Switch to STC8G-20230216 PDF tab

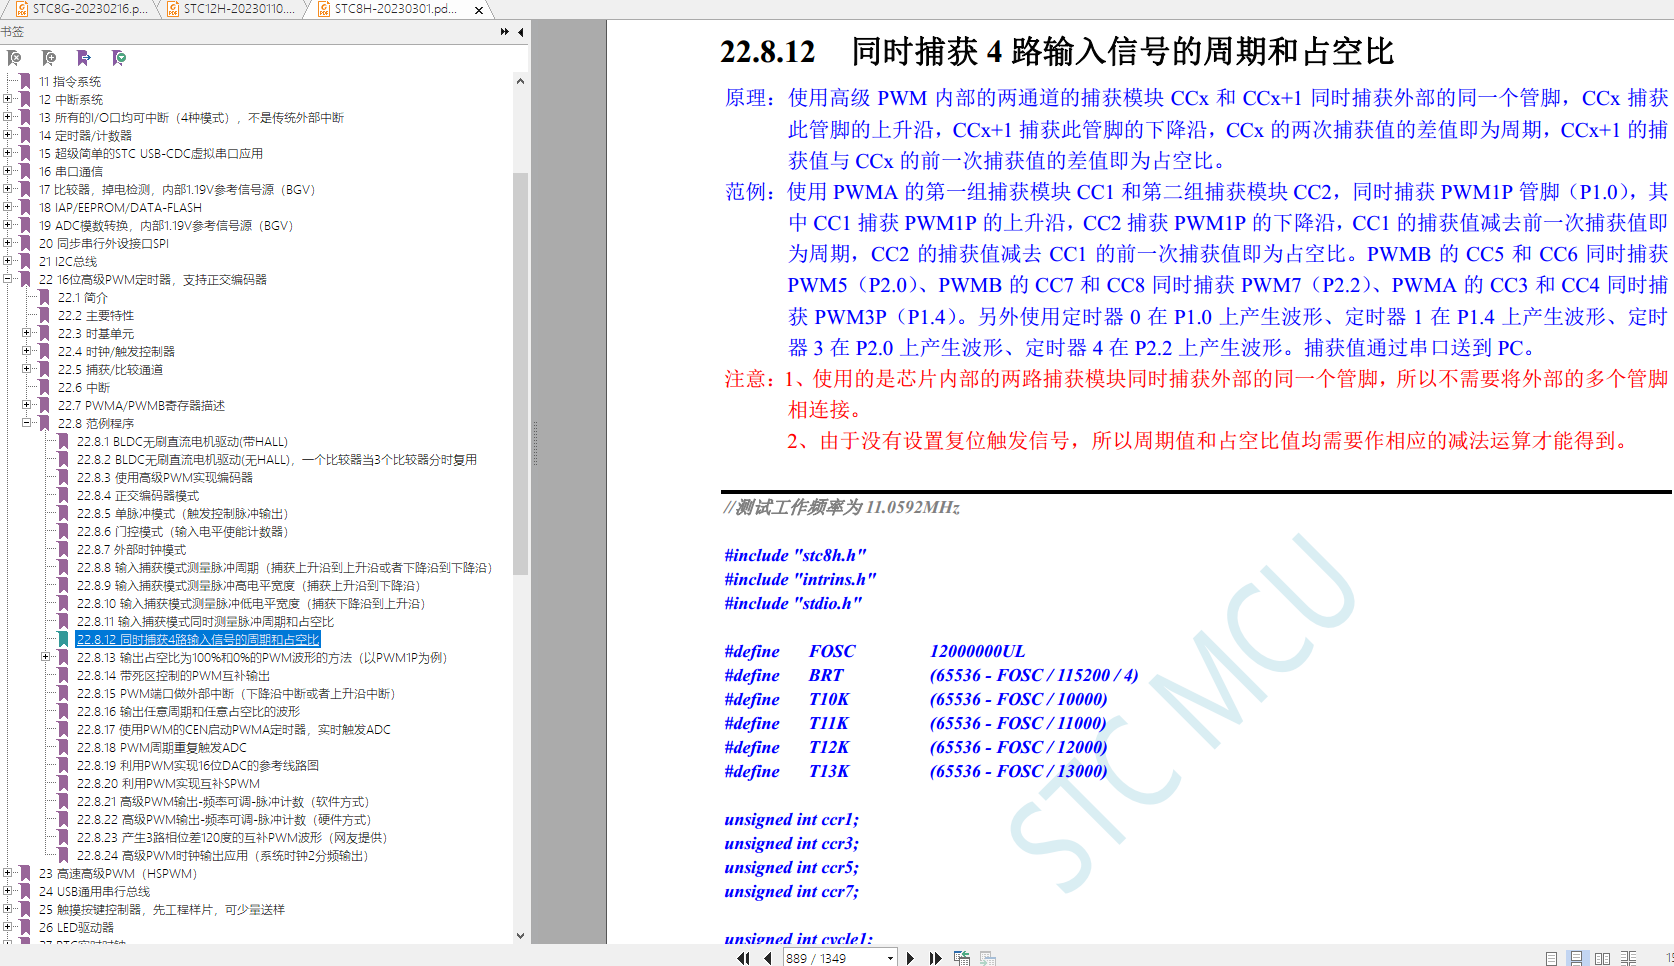pos(81,9)
